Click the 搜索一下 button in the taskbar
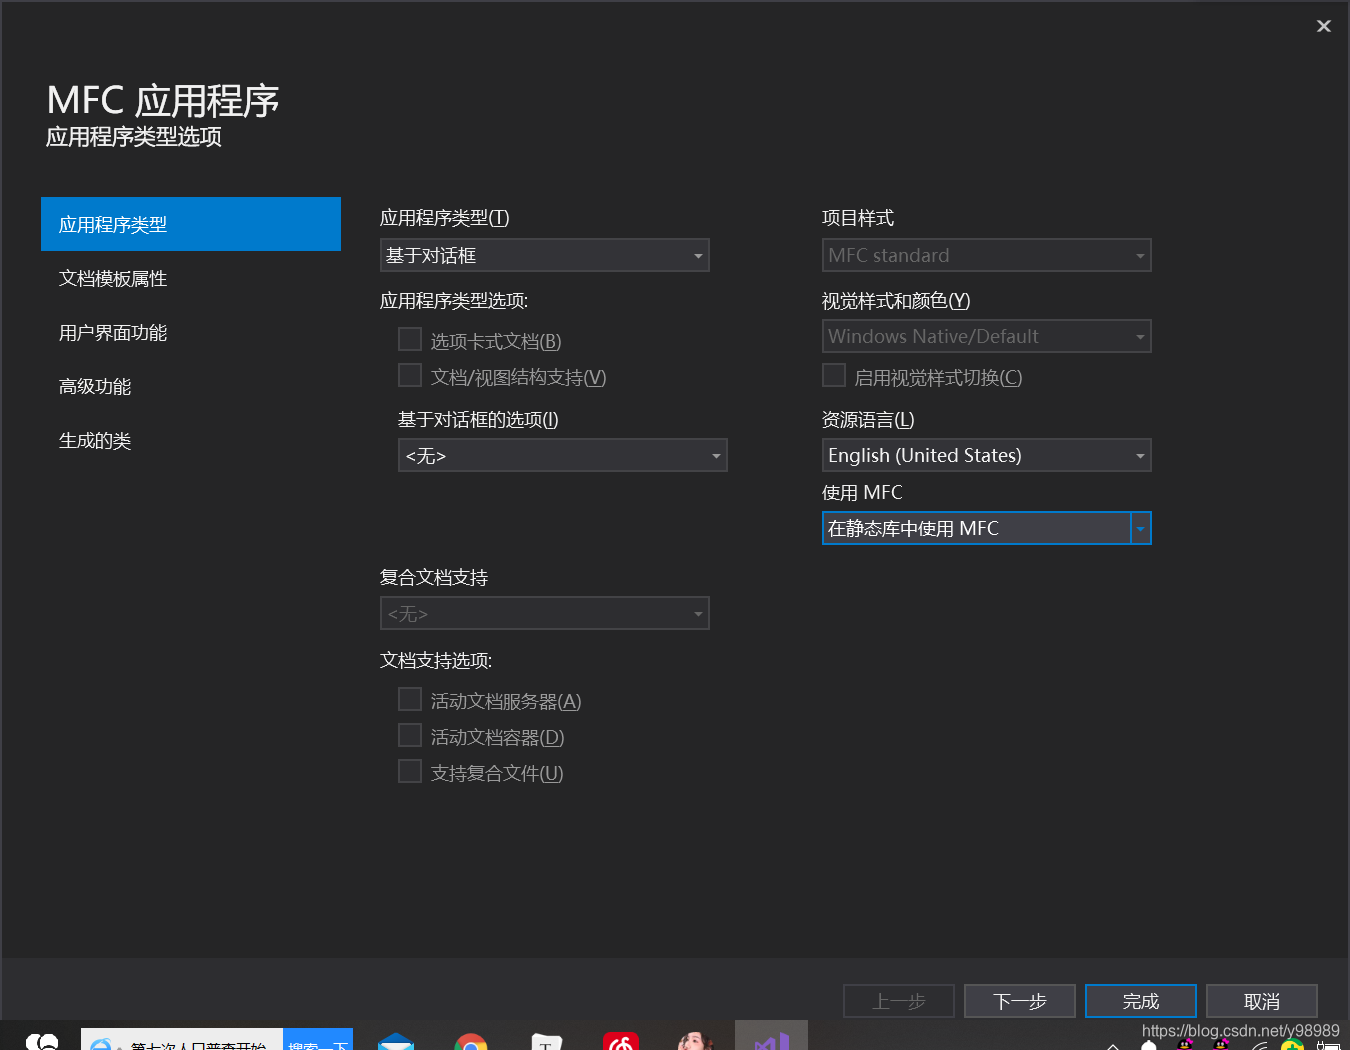This screenshot has height=1050, width=1350. (318, 1040)
